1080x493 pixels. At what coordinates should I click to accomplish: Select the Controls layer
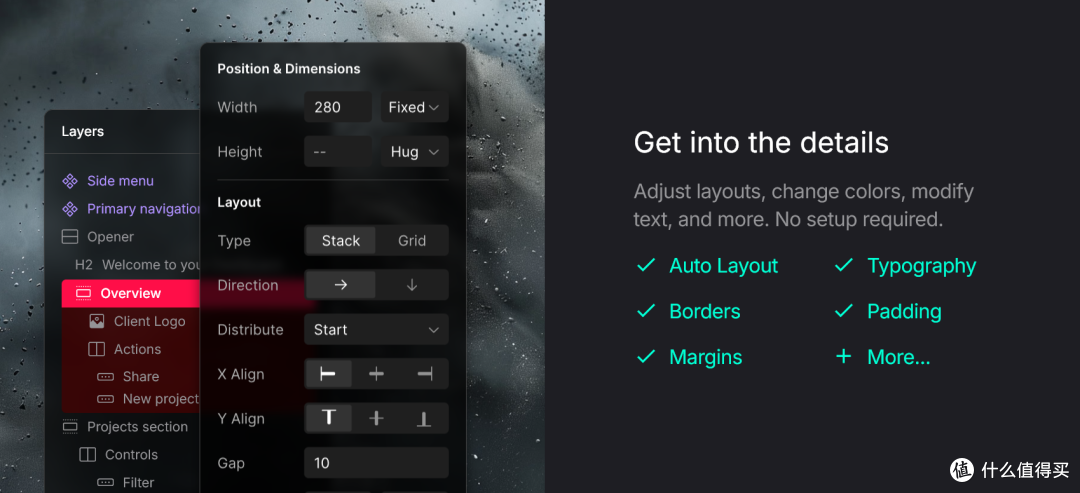coord(131,454)
